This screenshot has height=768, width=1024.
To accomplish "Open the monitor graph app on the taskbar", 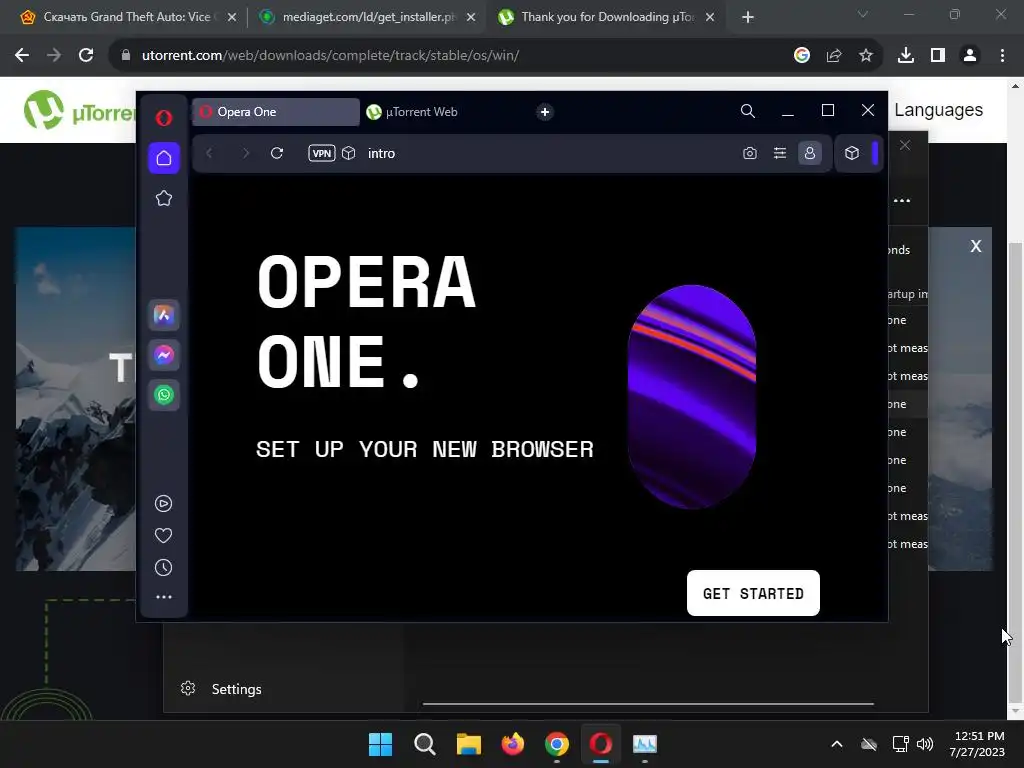I will pyautogui.click(x=645, y=744).
